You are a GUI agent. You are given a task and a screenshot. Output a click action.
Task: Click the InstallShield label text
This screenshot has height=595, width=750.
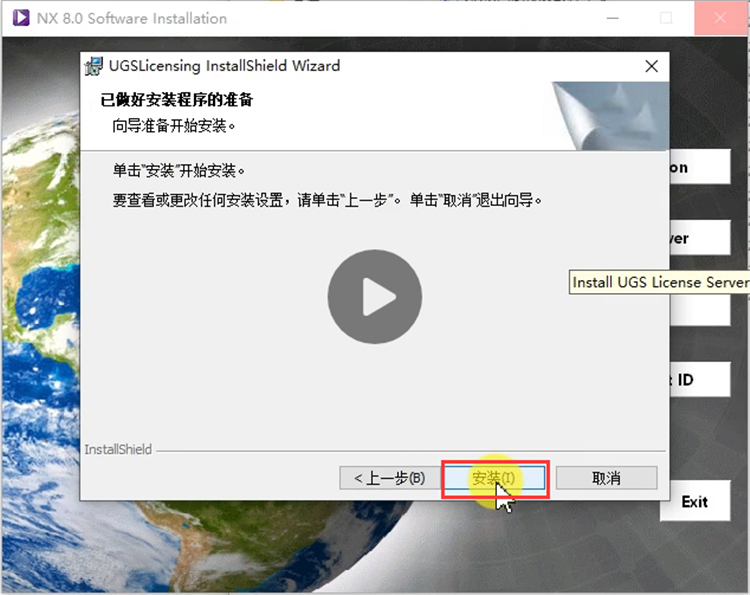click(118, 450)
